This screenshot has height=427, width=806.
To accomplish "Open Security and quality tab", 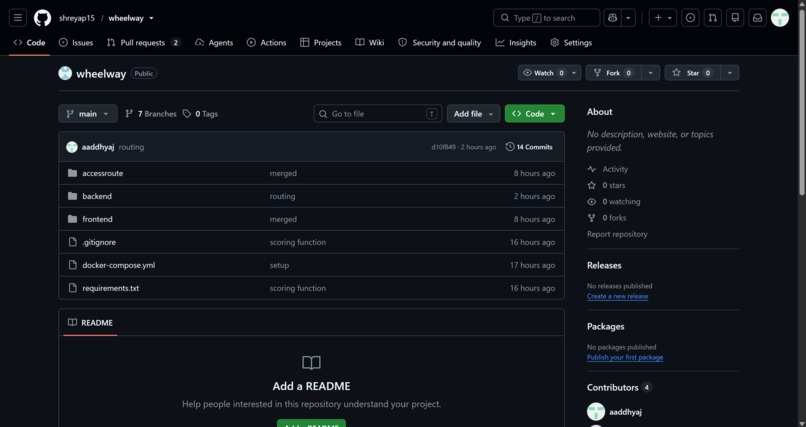I will pos(439,43).
